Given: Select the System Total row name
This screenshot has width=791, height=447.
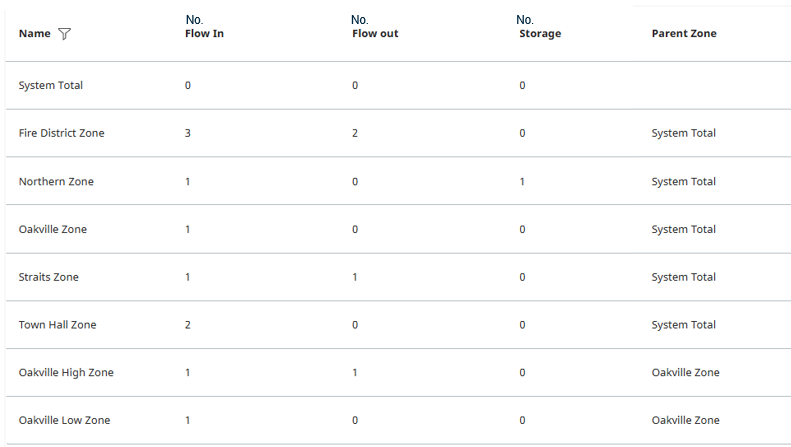Looking at the screenshot, I should [50, 85].
